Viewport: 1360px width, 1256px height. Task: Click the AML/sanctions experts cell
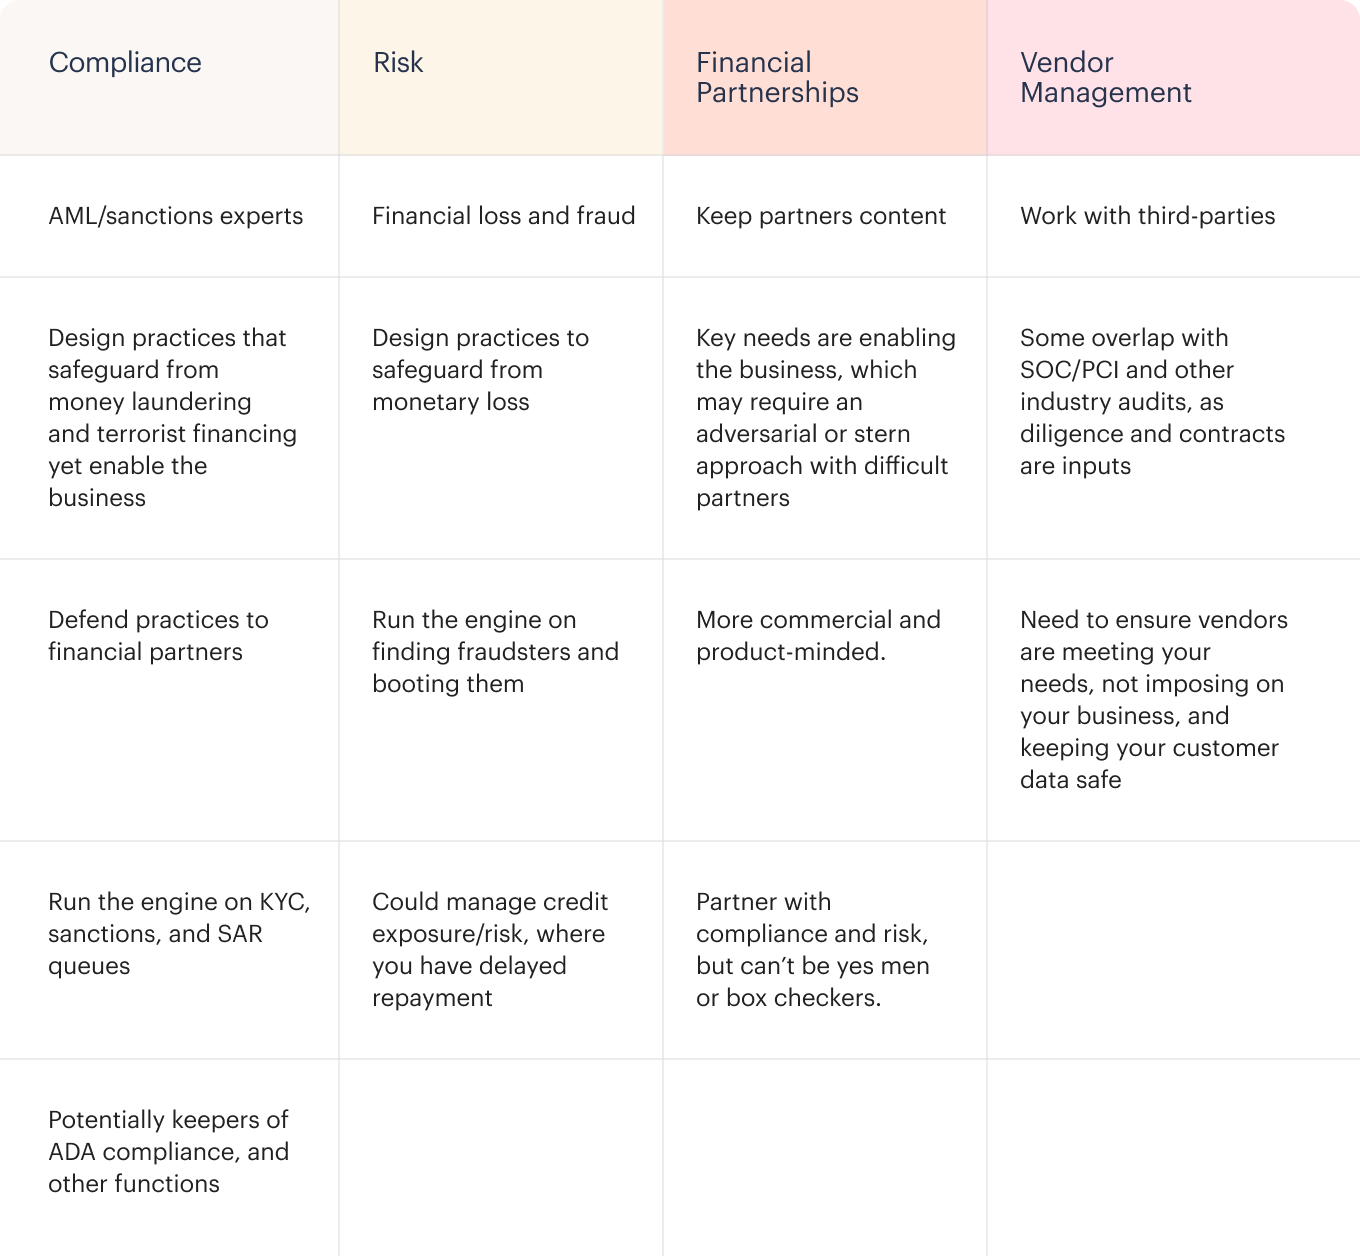(175, 216)
